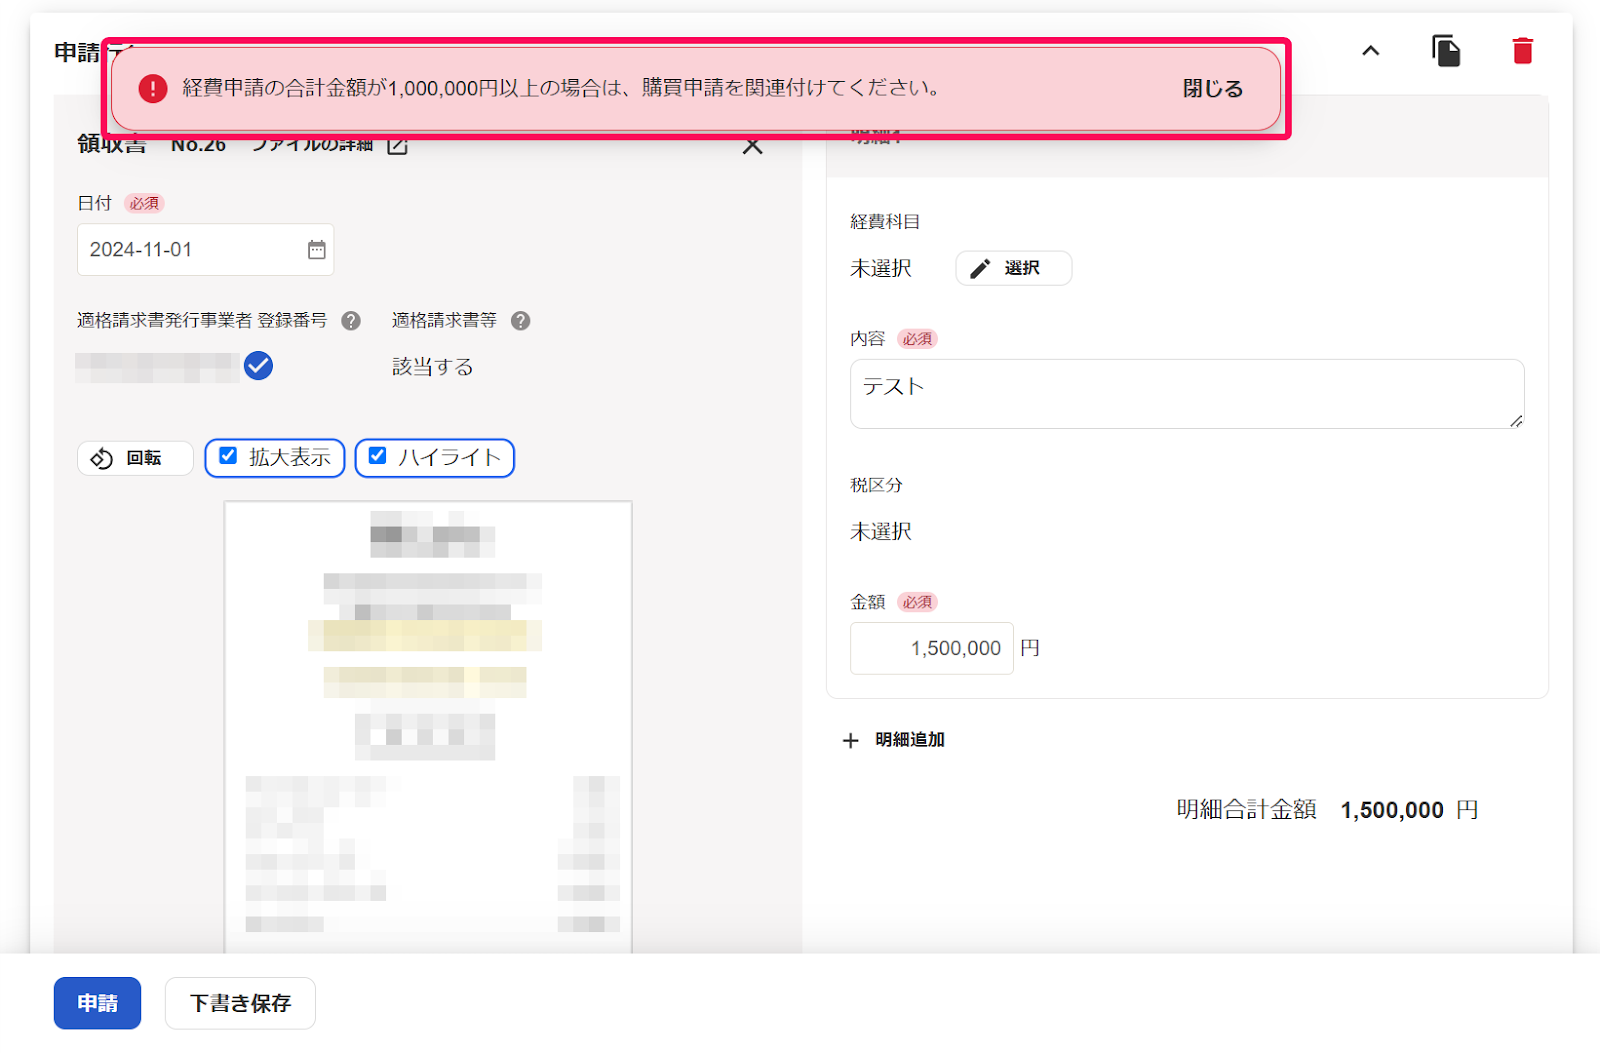Click the 明細合計金額 total 1,500,000

1392,810
